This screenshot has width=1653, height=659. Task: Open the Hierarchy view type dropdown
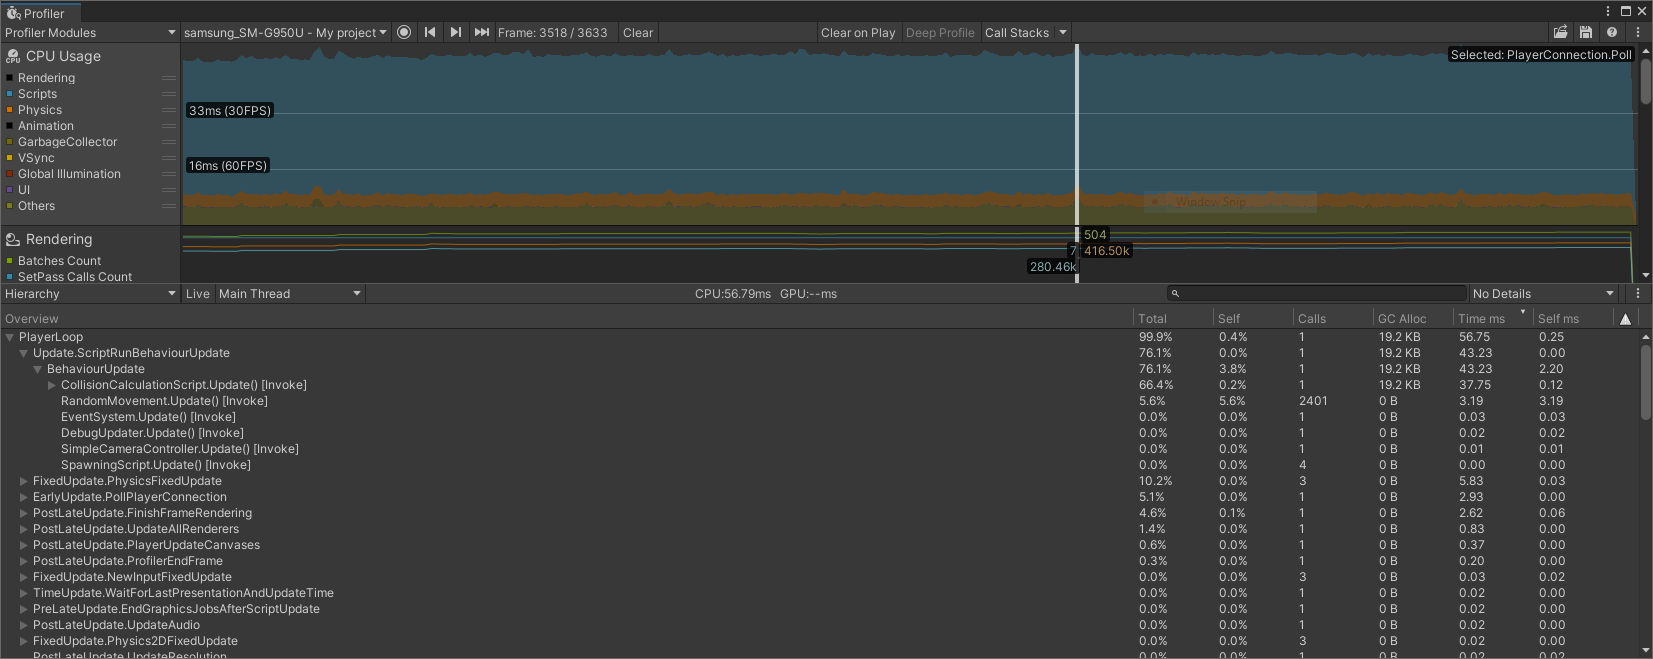click(x=90, y=294)
